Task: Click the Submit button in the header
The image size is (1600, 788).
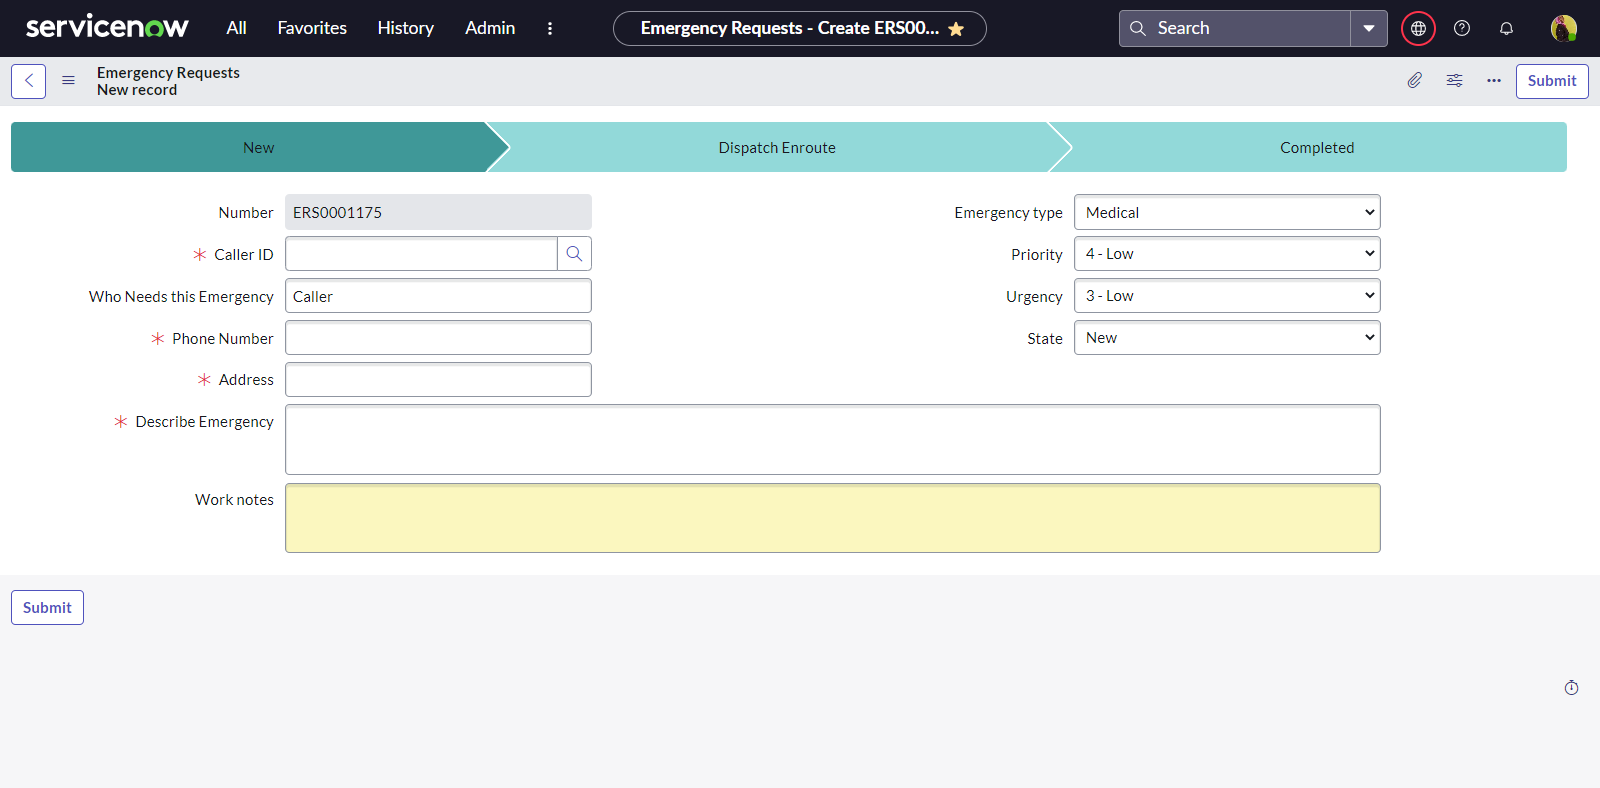Action: click(1551, 81)
